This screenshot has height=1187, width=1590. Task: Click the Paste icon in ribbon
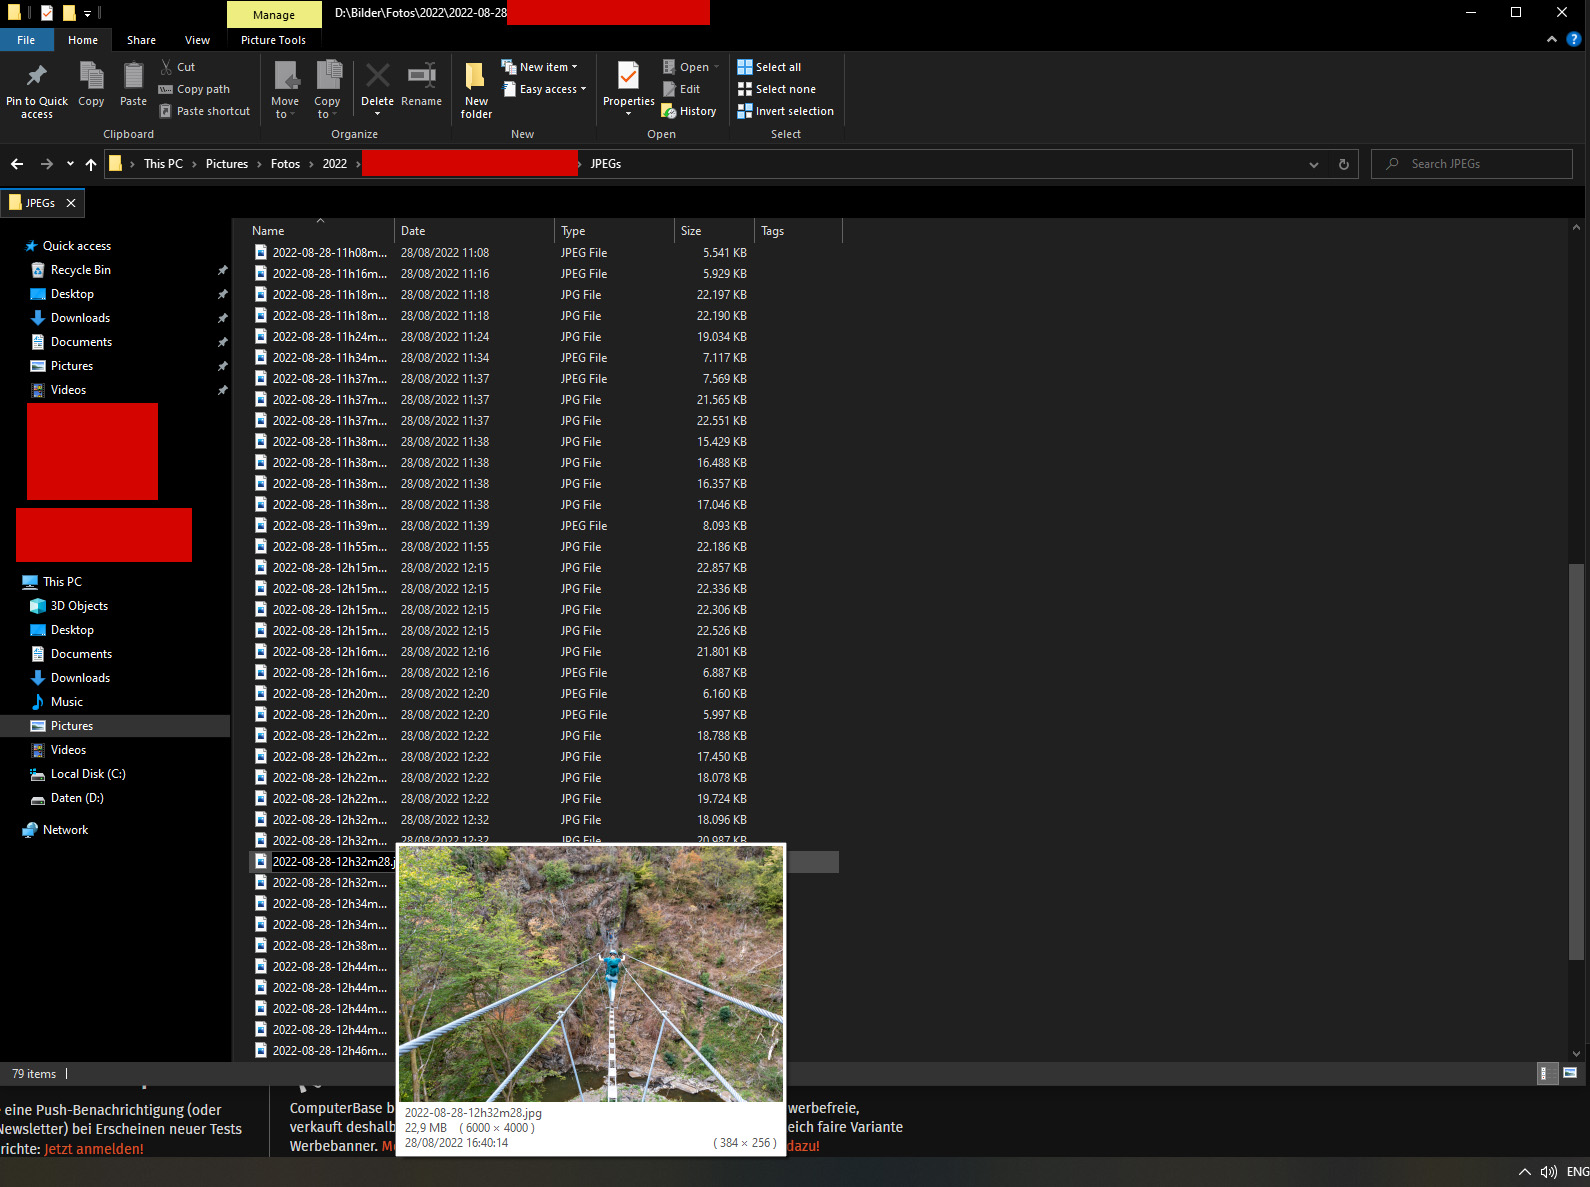(x=133, y=76)
